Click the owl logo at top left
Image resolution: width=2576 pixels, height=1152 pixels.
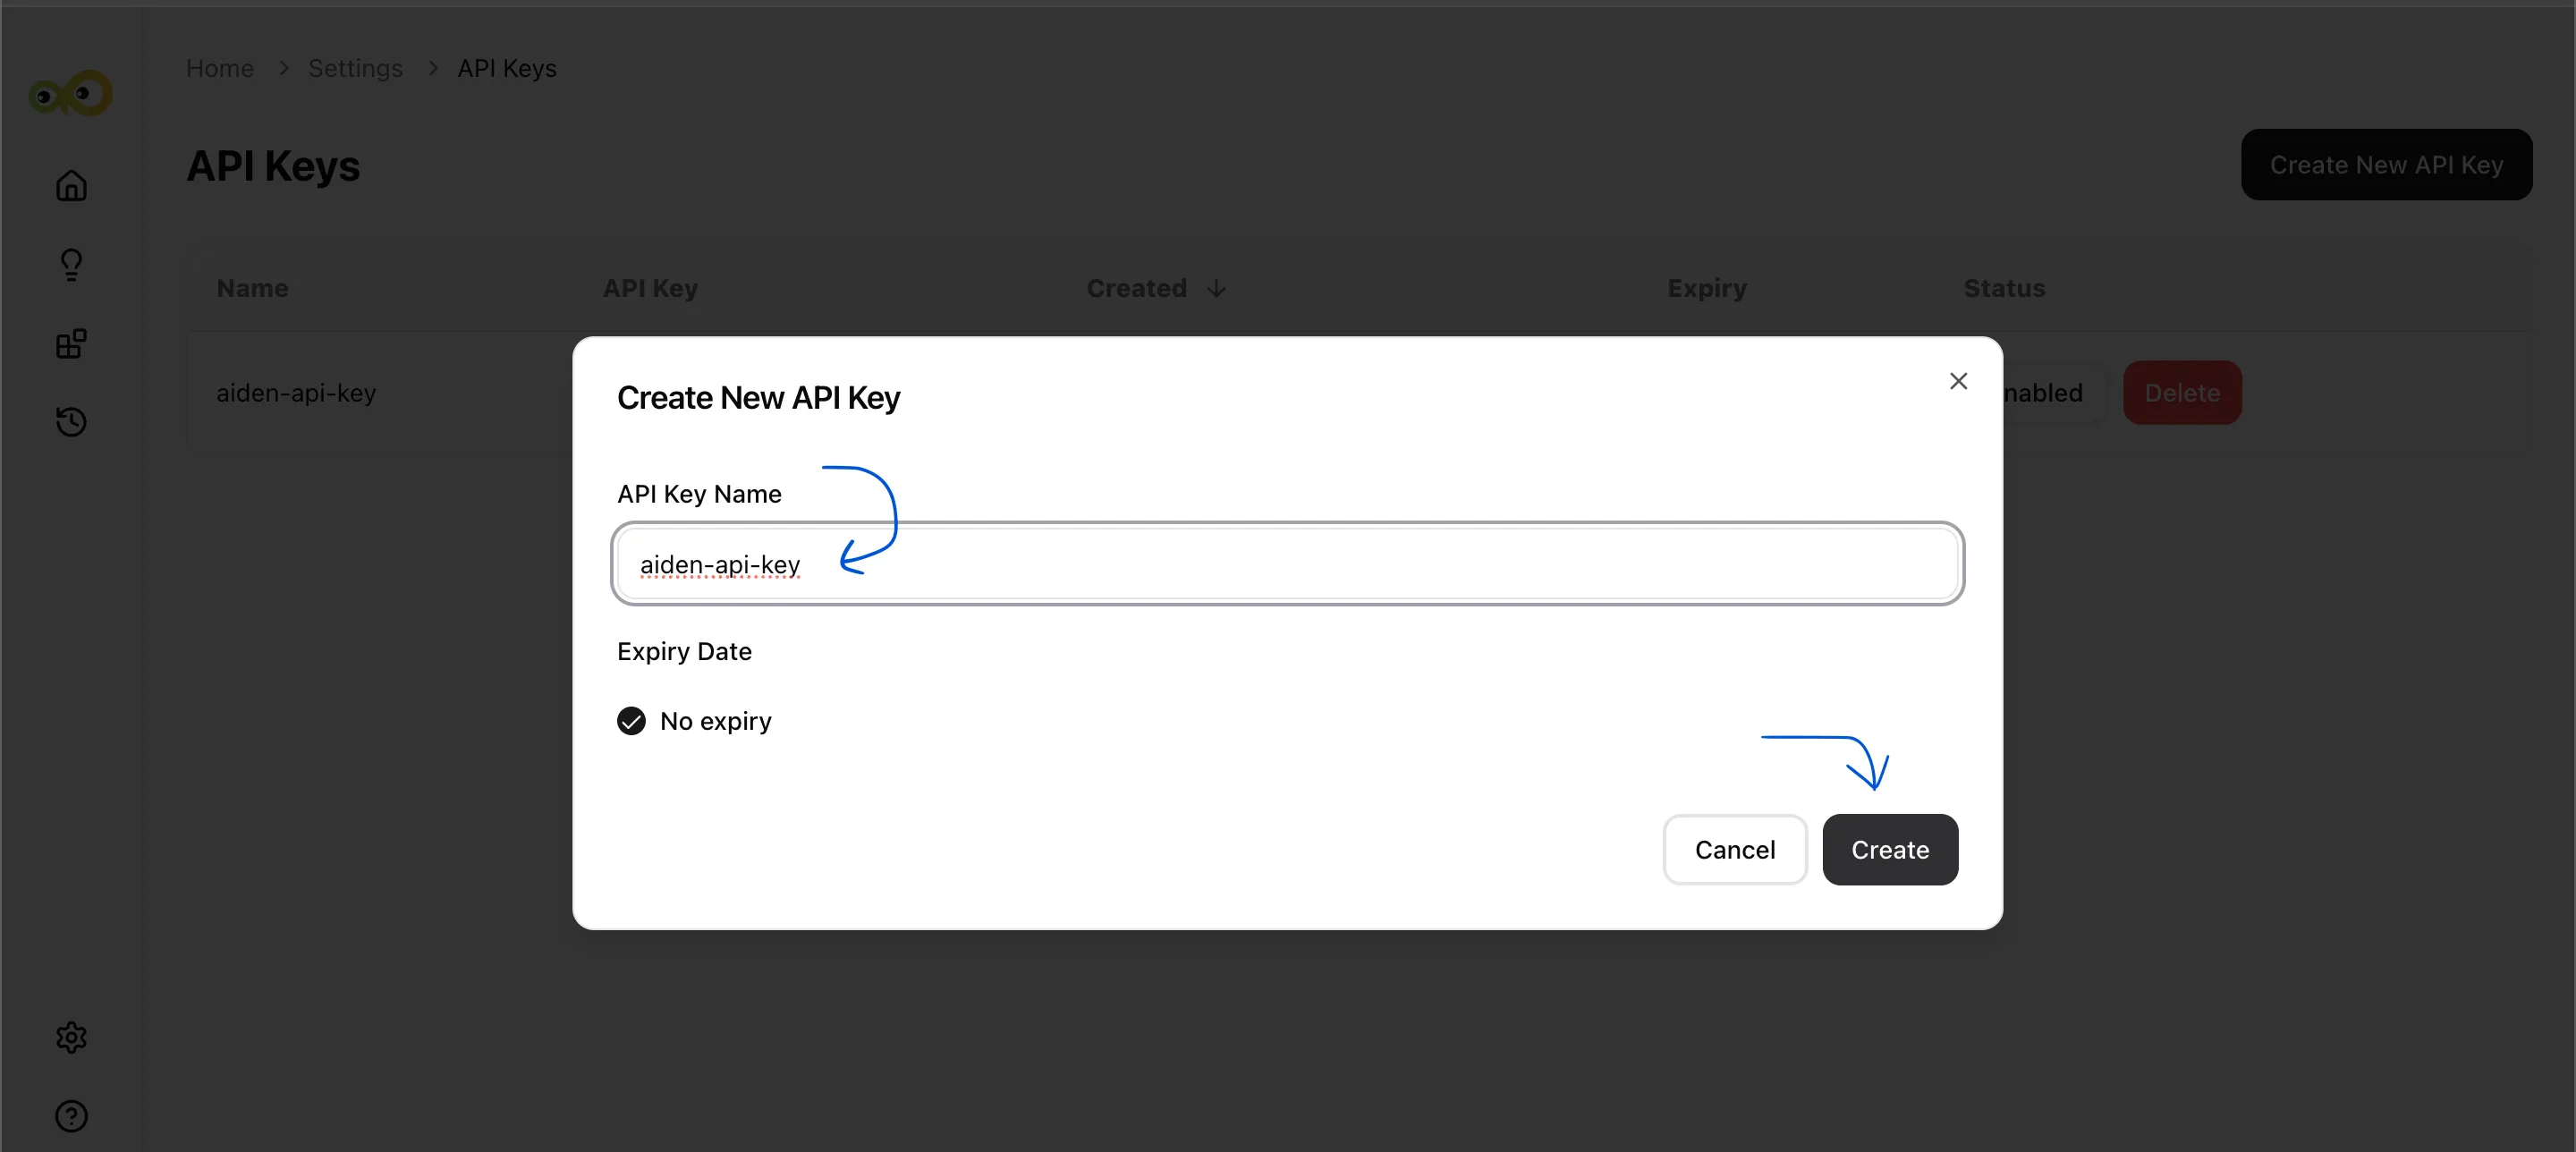tap(70, 93)
